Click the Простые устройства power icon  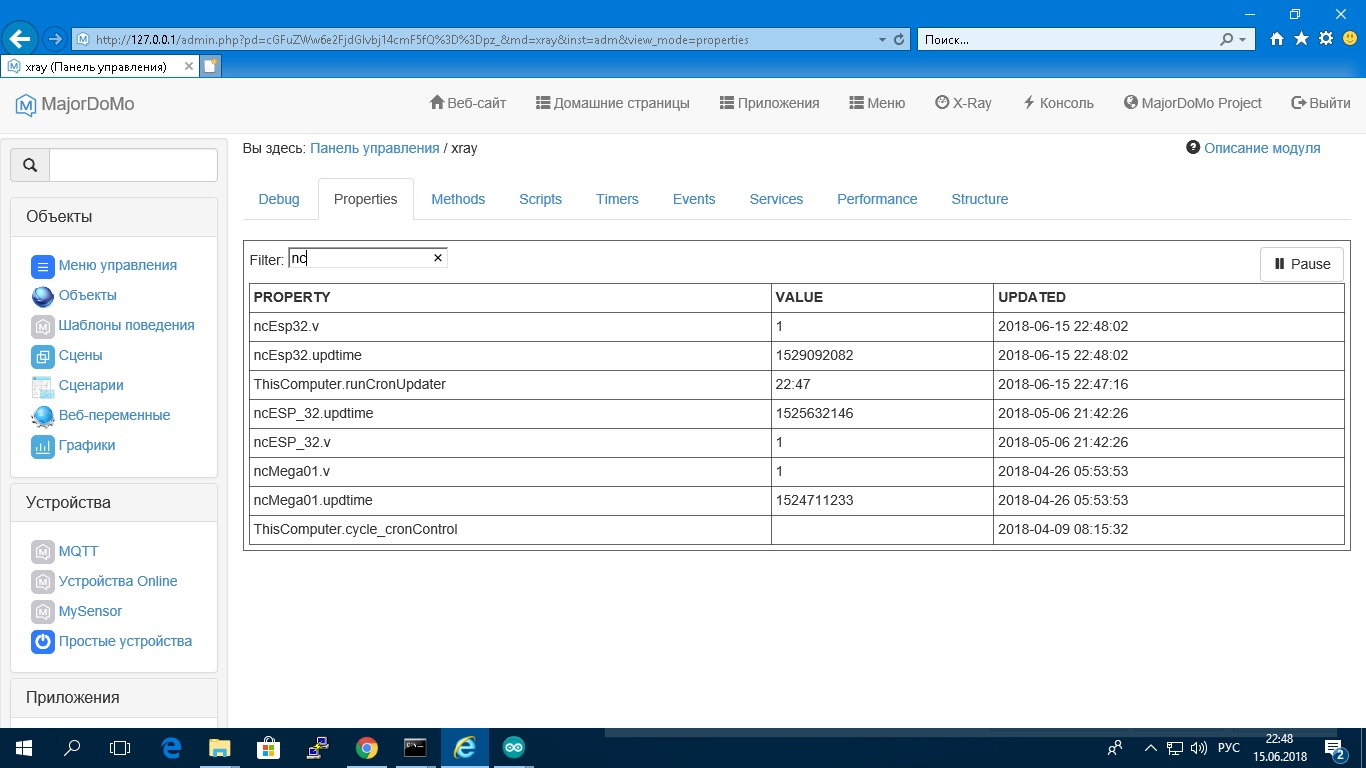click(42, 642)
